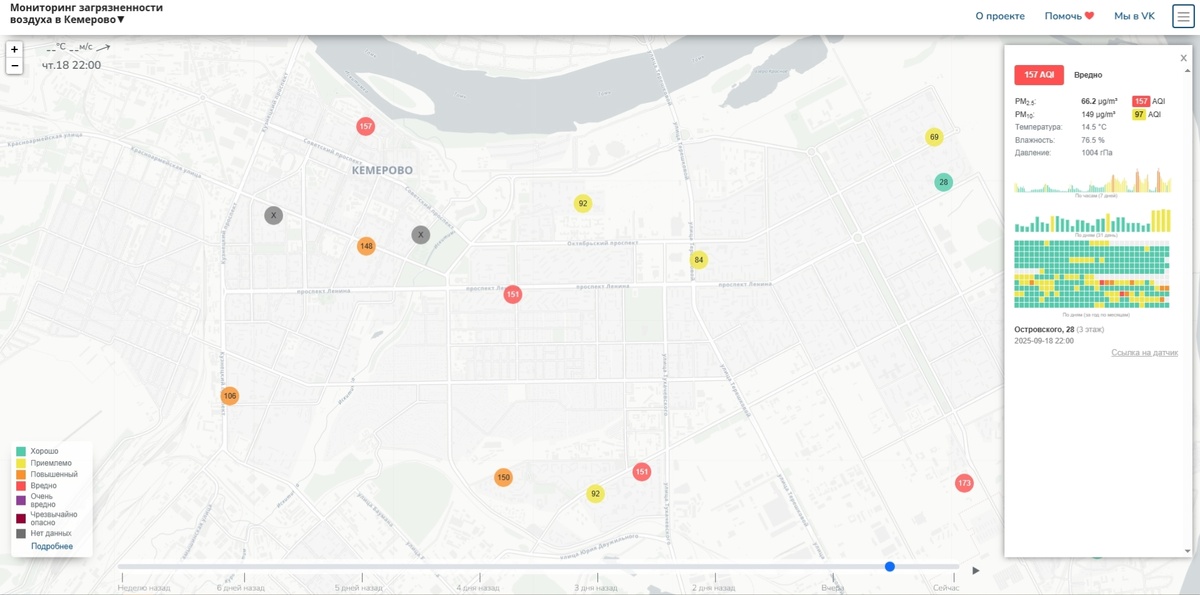Select the red 157 sensor marker

click(366, 126)
